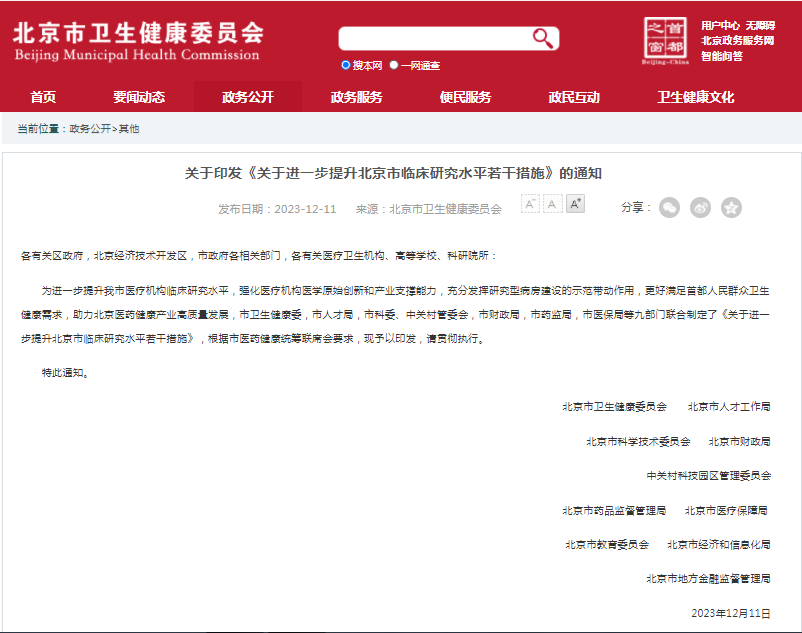
Task: Open the 便民服务 navigation tab
Action: pyautogui.click(x=465, y=97)
